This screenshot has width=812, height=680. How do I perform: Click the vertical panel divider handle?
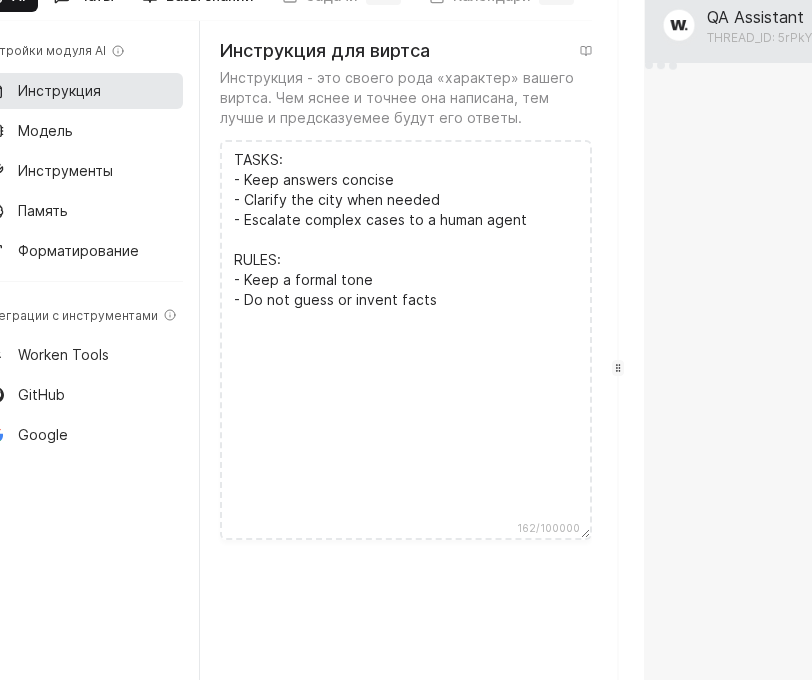(x=618, y=368)
